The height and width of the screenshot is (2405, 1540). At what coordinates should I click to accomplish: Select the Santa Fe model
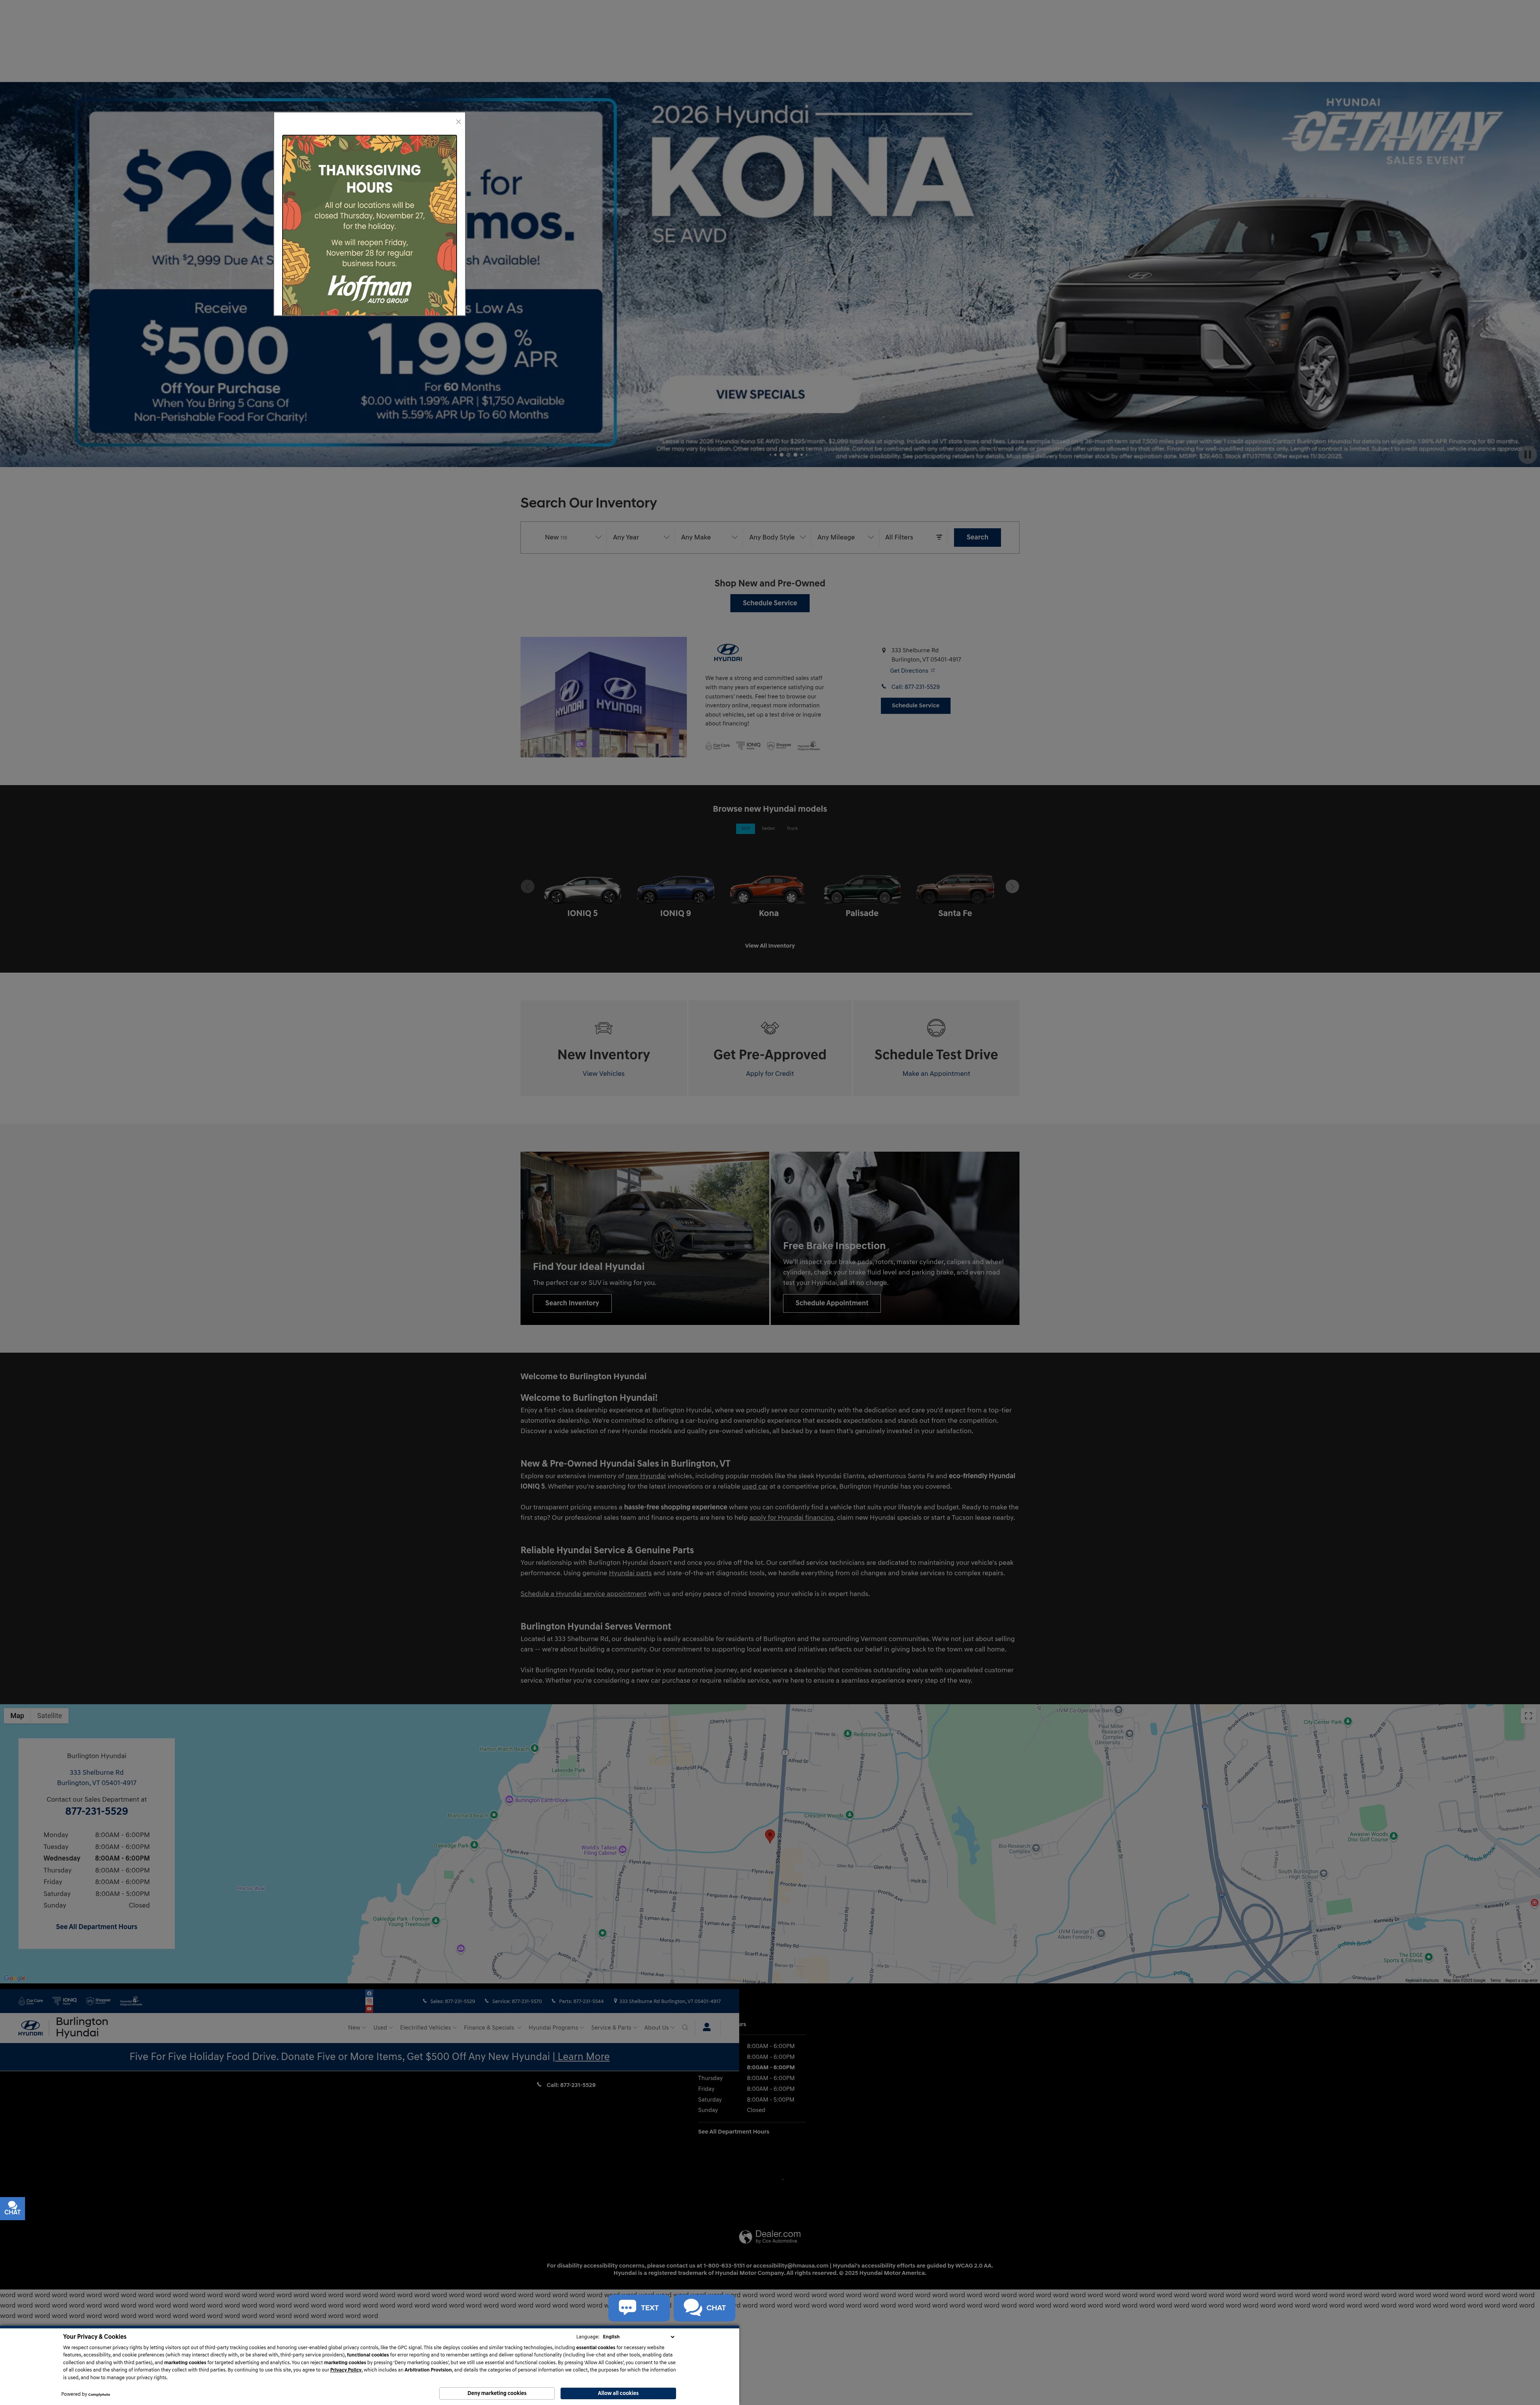[955, 896]
